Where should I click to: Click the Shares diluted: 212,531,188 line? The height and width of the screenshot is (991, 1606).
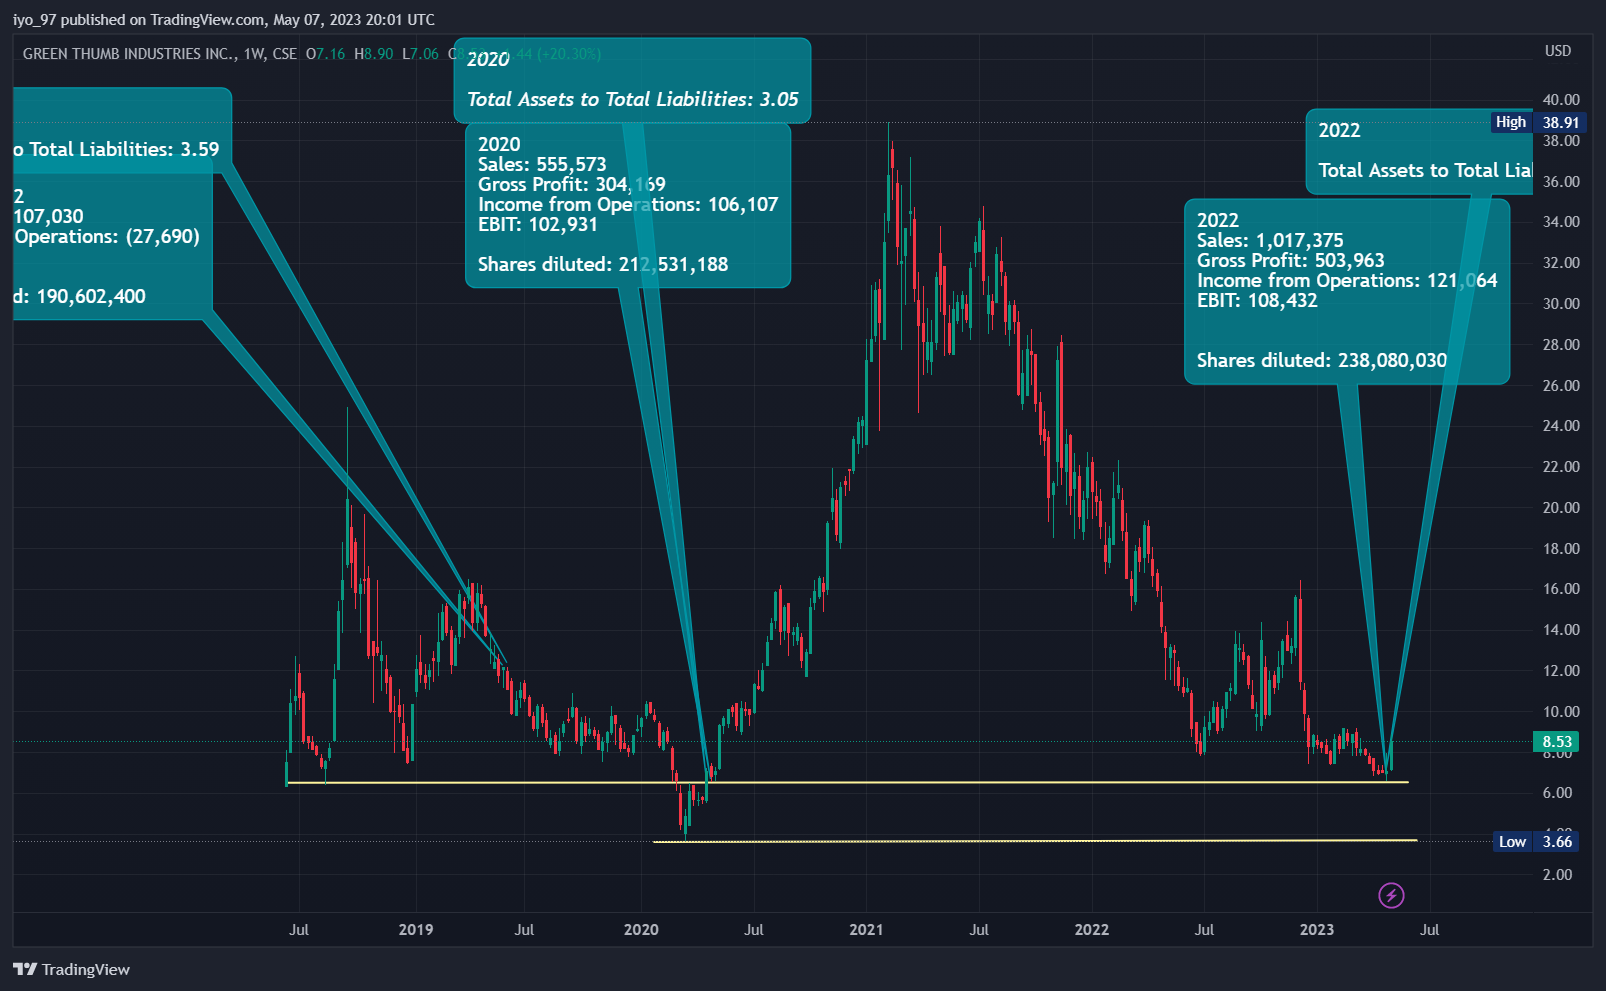[602, 264]
